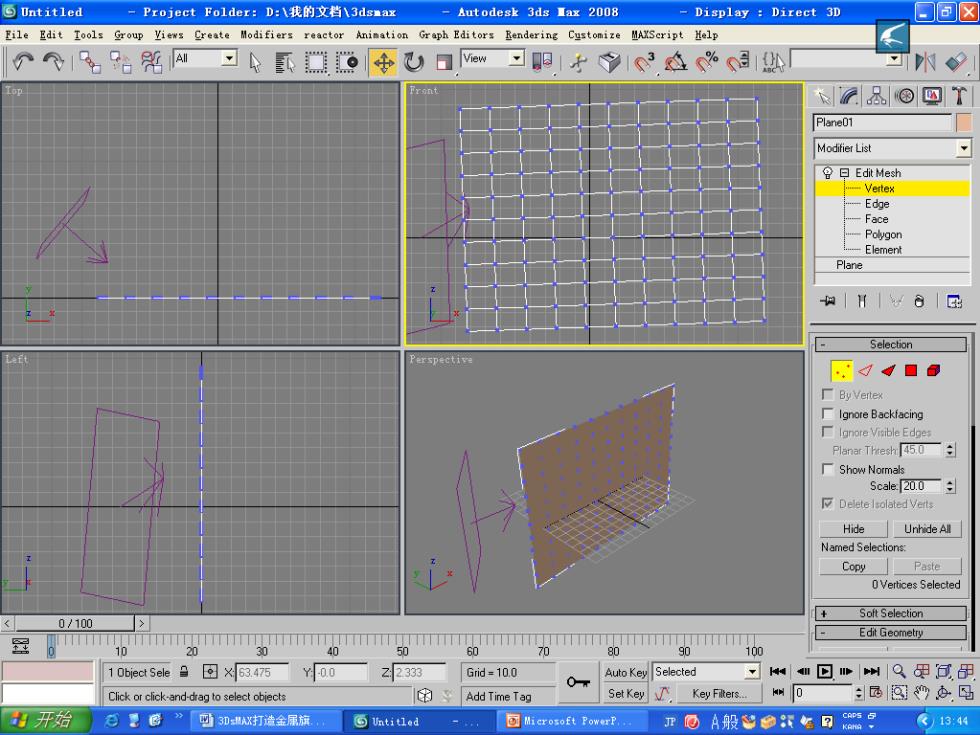Open the Modify command panel tab
980x735 pixels.
[x=849, y=96]
